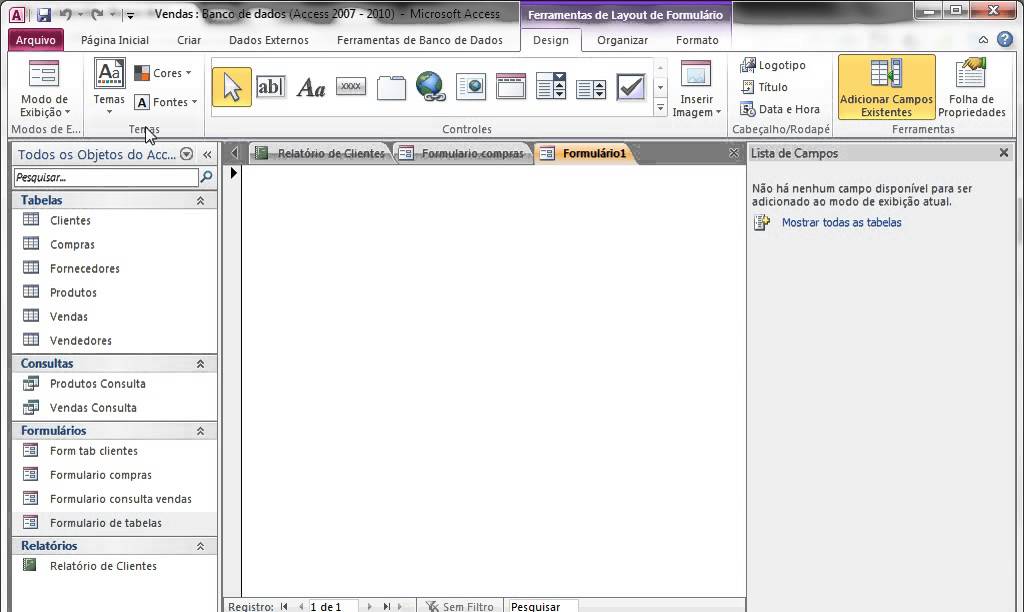The image size is (1024, 612).
Task: Go to last record navigation button
Action: (387, 606)
